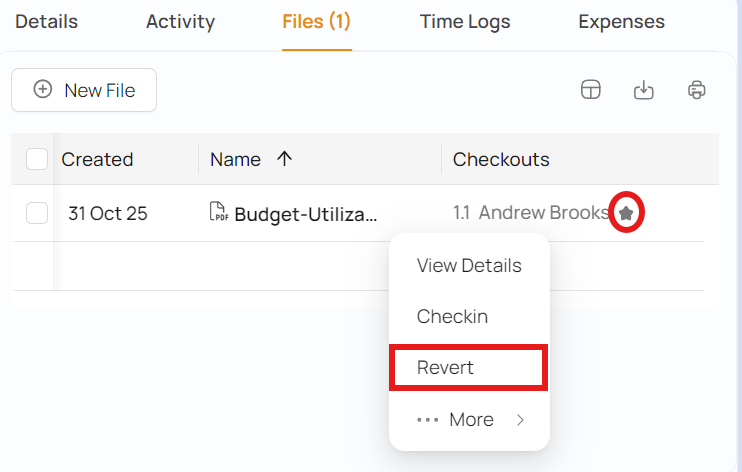Click the Created column header
742x472 pixels.
pyautogui.click(x=97, y=159)
